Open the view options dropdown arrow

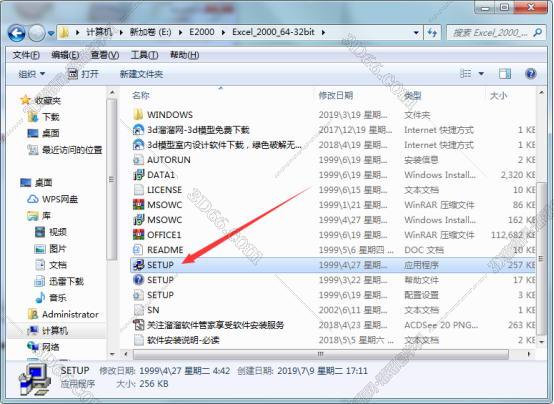click(481, 74)
